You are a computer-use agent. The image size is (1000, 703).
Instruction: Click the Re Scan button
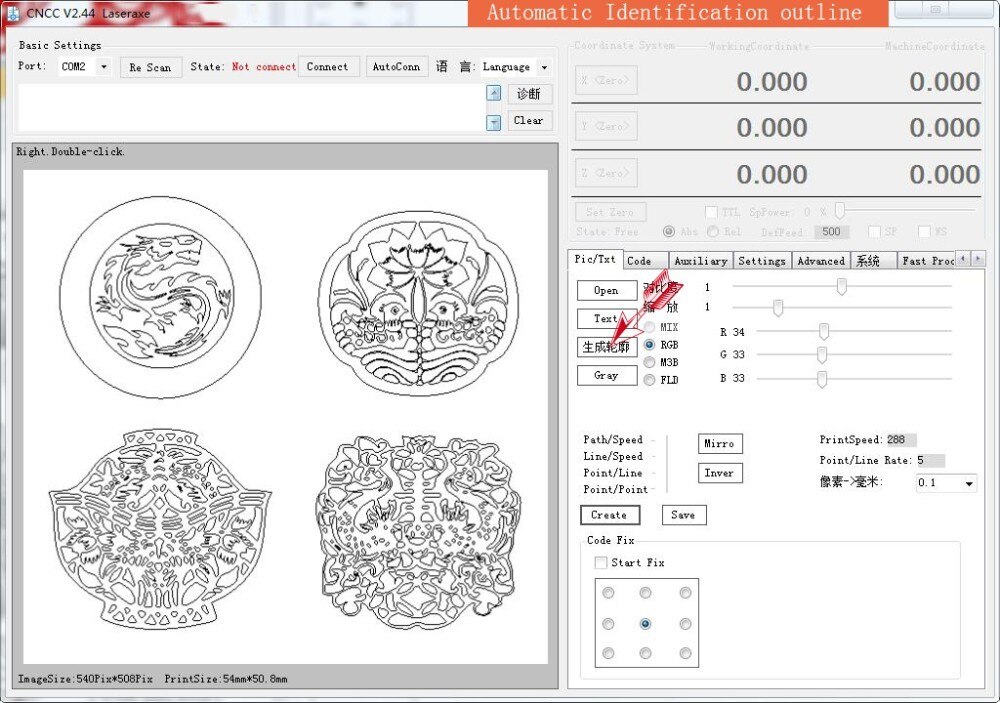click(x=150, y=68)
